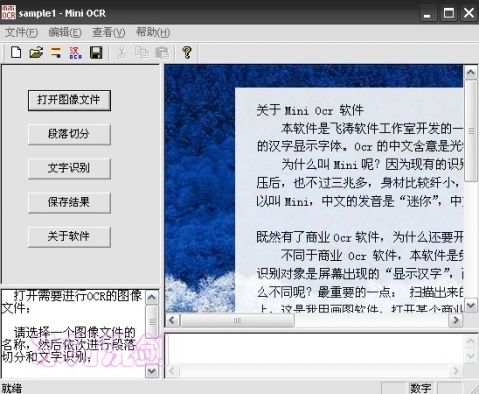The width and height of the screenshot is (479, 394).
Task: Click the result area up scroll arrow
Action: (x=470, y=341)
